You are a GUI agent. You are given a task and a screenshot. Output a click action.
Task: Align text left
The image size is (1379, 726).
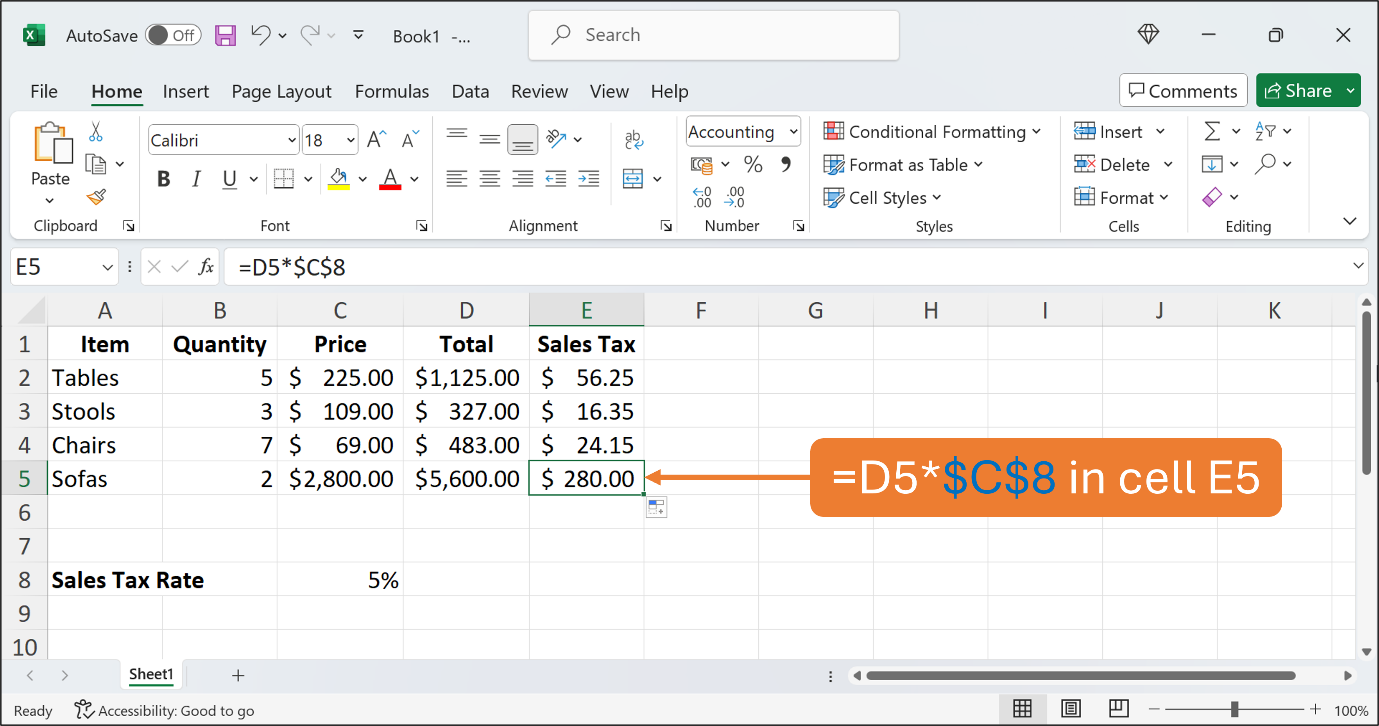point(457,179)
